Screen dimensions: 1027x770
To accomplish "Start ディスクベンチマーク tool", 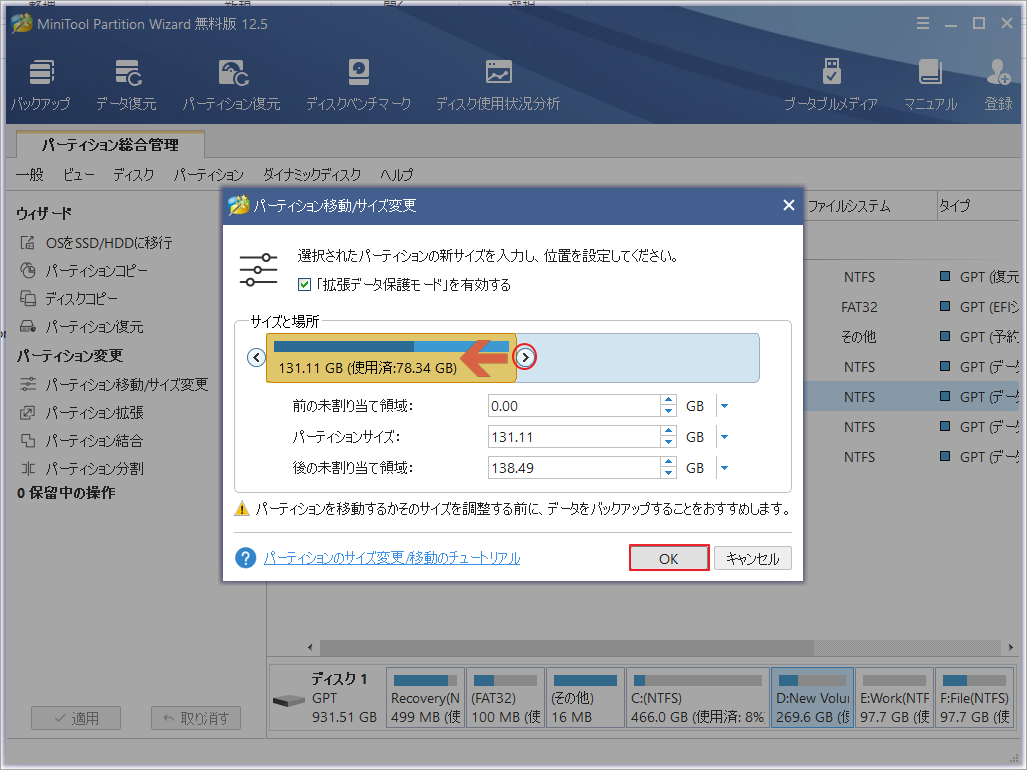I will [358, 85].
